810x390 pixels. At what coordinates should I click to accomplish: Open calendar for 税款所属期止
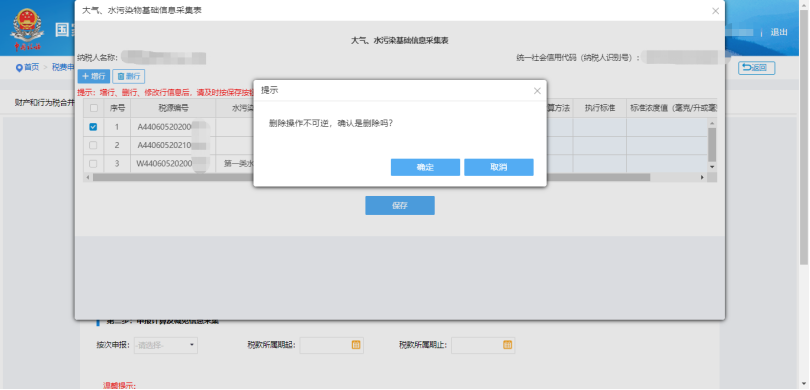coord(507,345)
